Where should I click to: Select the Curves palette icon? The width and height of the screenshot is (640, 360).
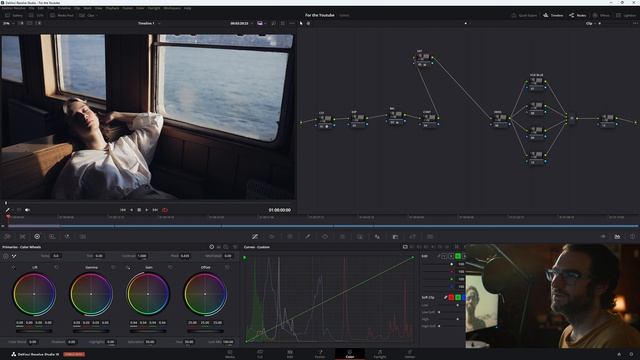255,236
